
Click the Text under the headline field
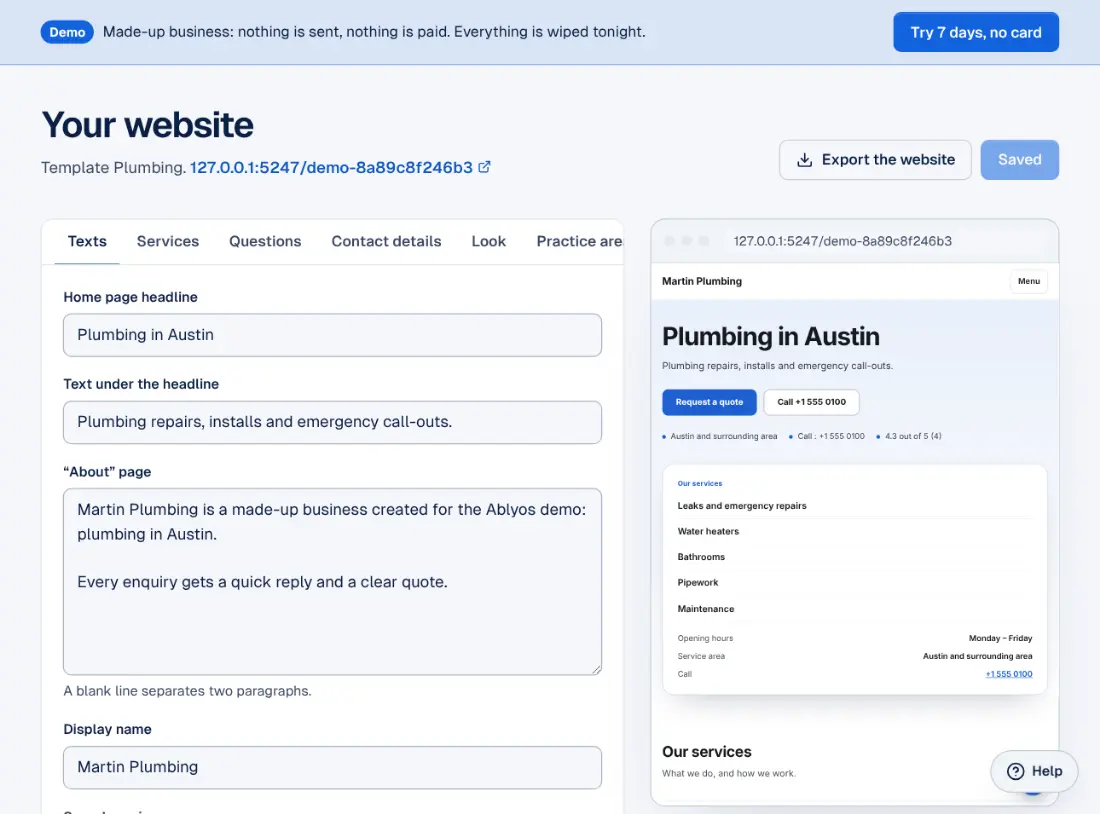tap(333, 422)
